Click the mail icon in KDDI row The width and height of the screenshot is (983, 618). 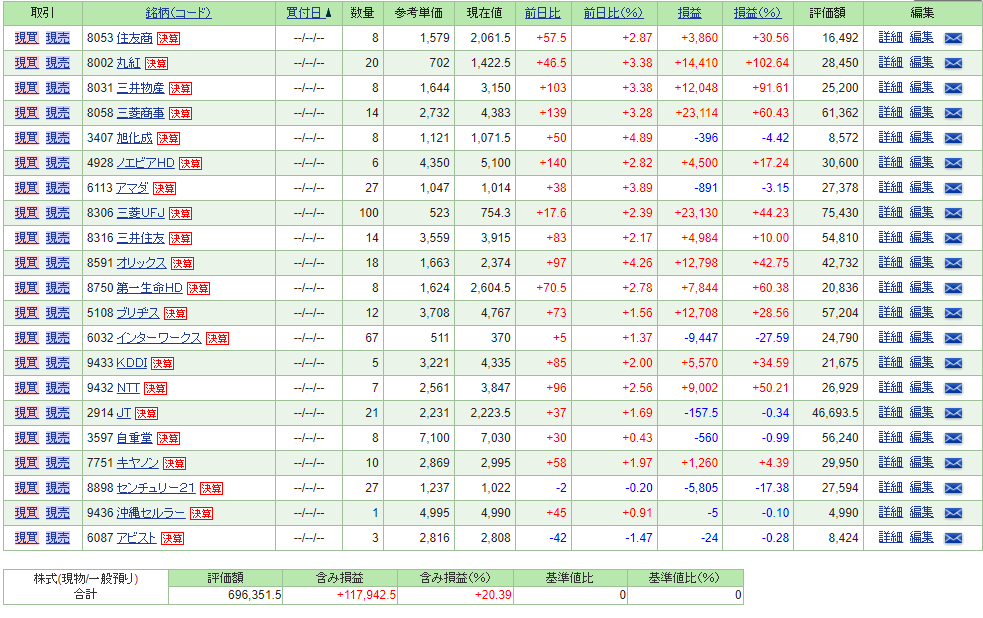tap(953, 364)
